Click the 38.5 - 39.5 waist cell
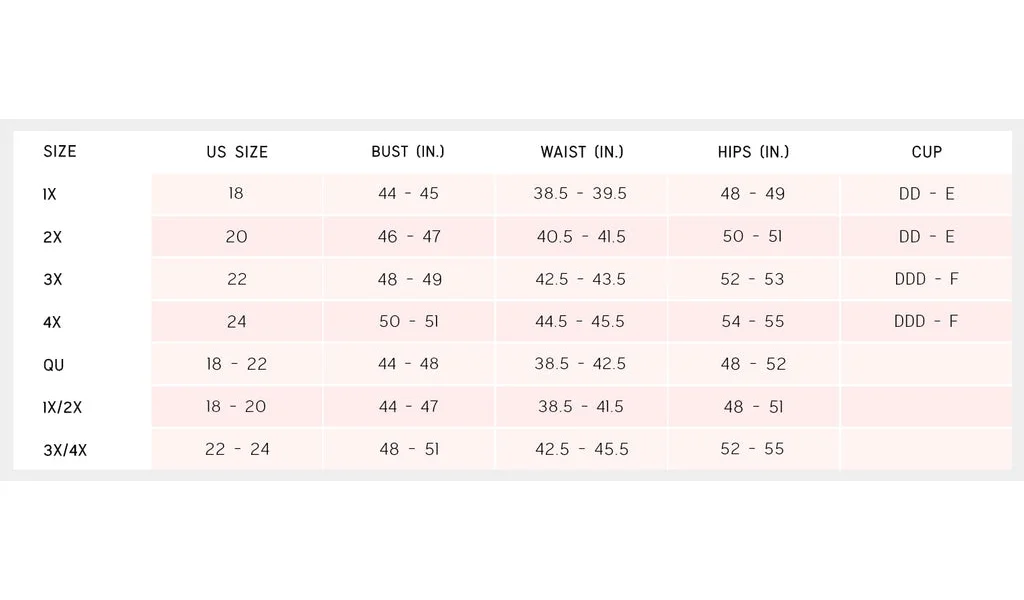1024x600 pixels. (580, 194)
